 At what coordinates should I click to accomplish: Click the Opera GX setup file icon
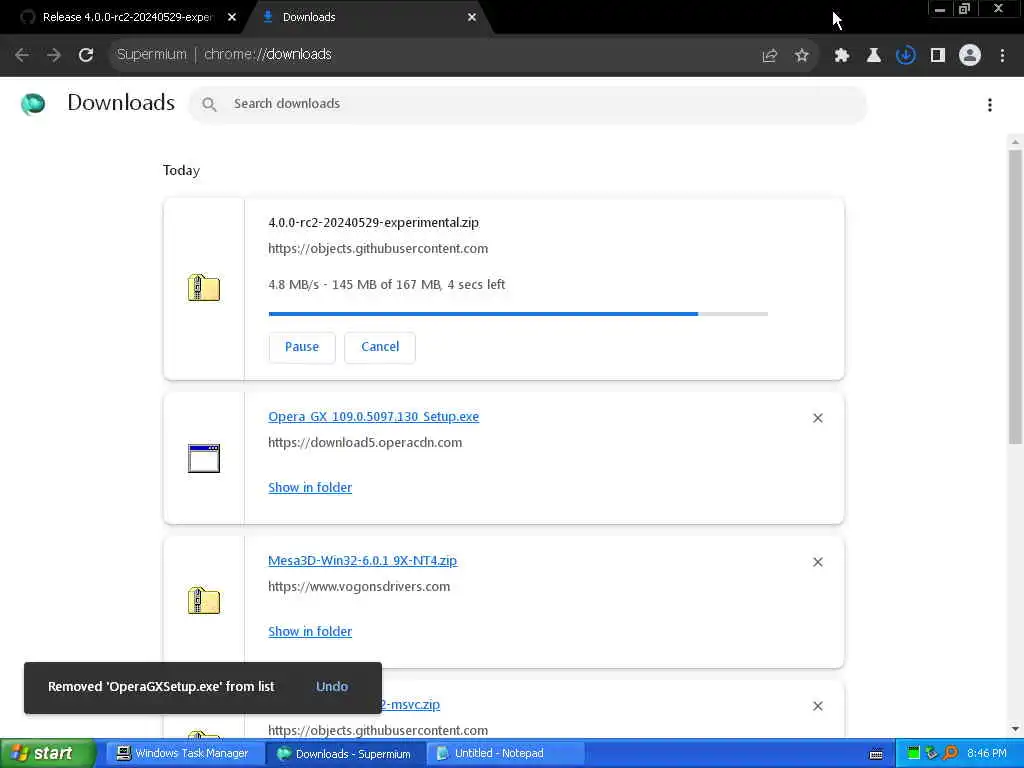(204, 458)
